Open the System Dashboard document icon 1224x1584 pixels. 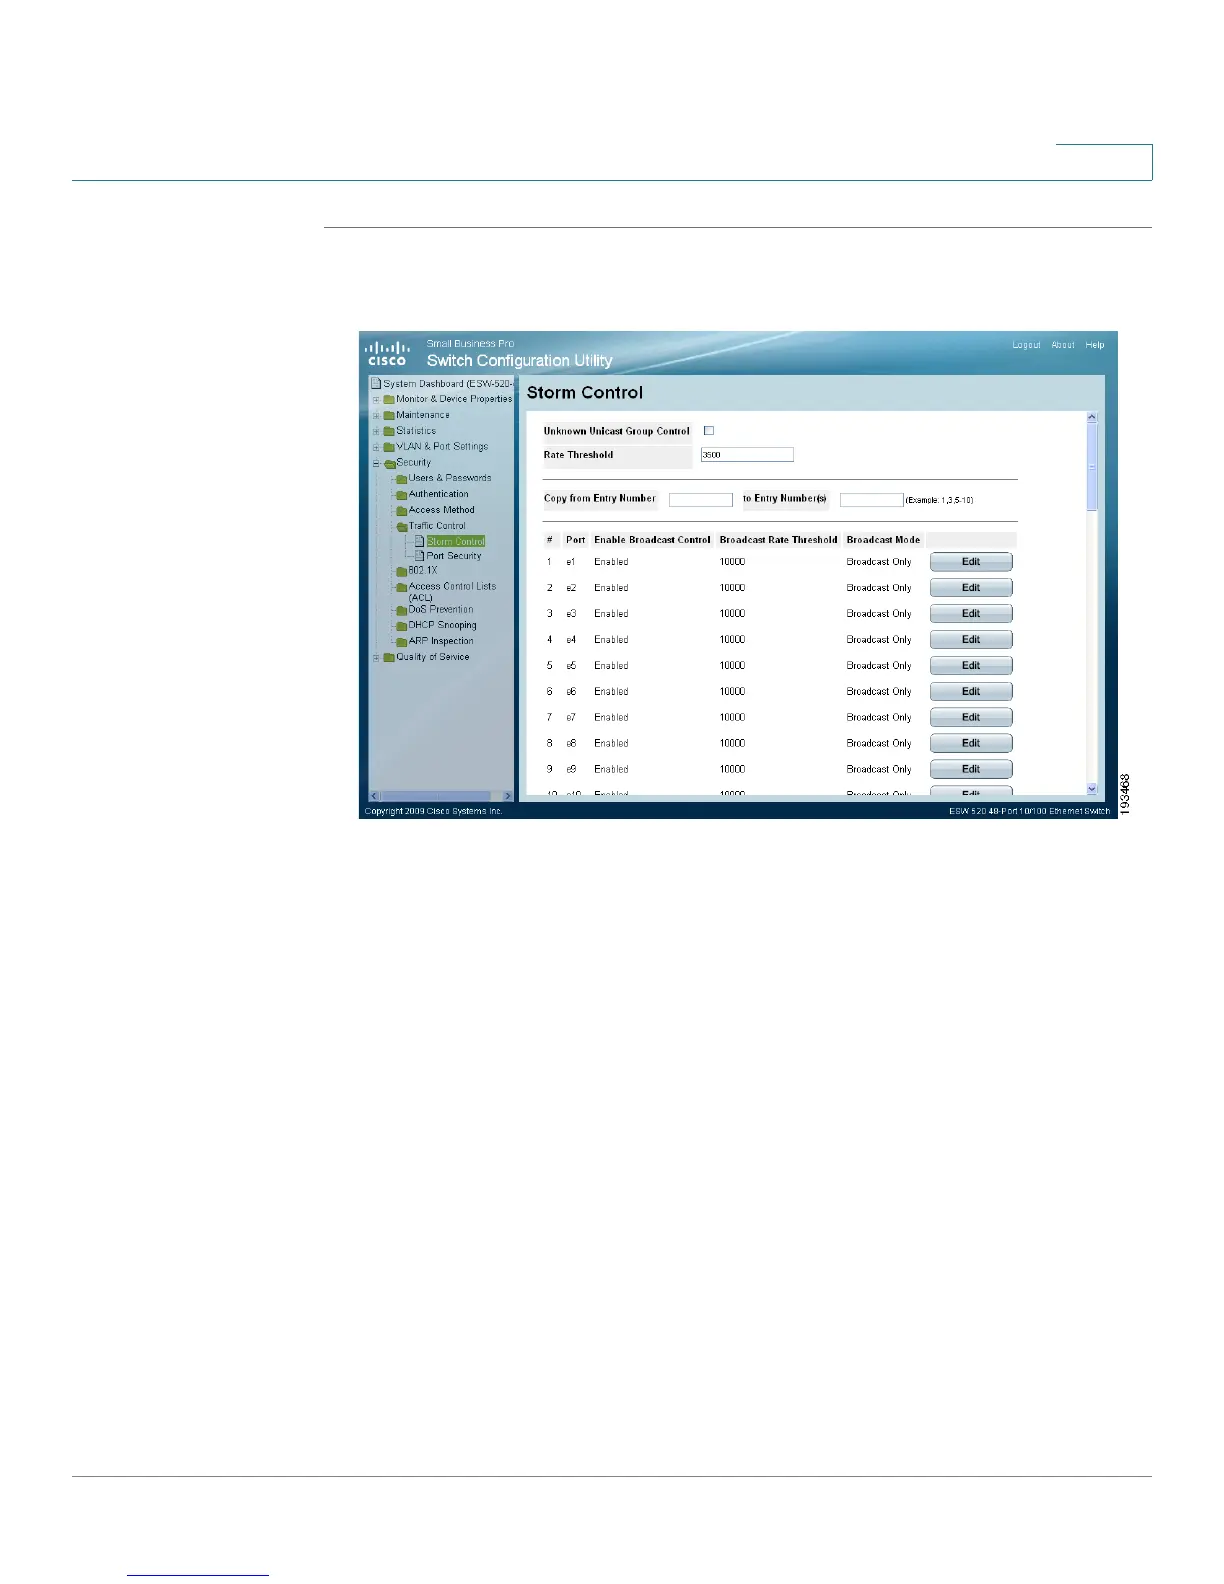pyautogui.click(x=376, y=383)
